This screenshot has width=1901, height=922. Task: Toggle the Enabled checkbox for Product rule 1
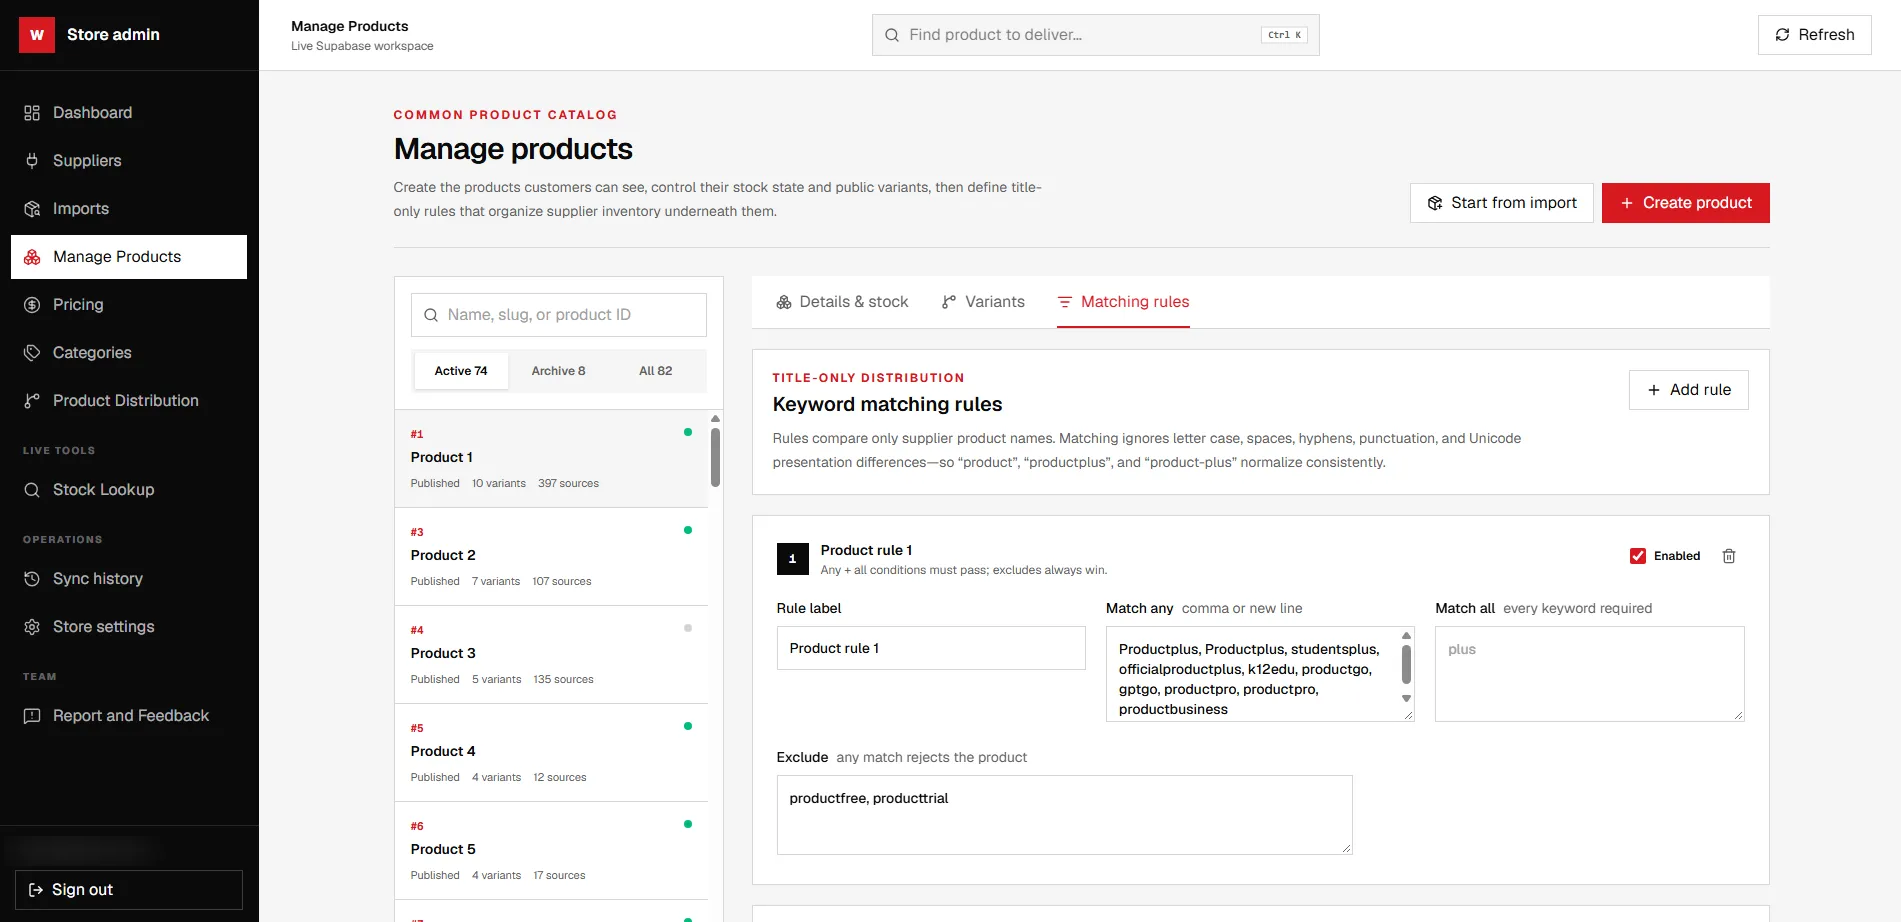tap(1638, 556)
